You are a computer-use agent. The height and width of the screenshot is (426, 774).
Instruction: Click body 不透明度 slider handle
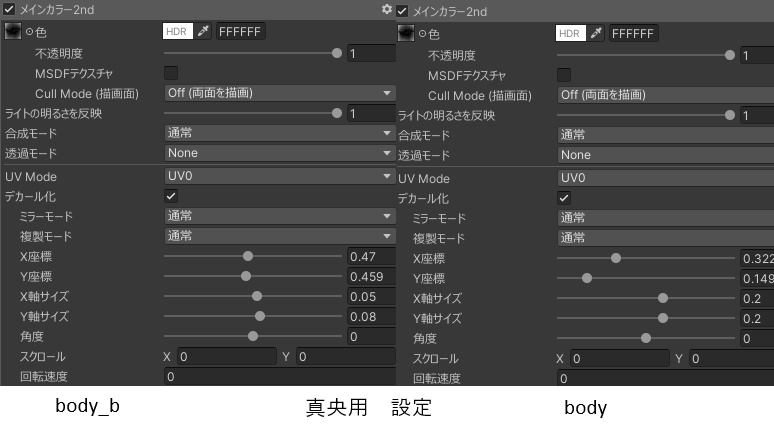[x=730, y=55]
